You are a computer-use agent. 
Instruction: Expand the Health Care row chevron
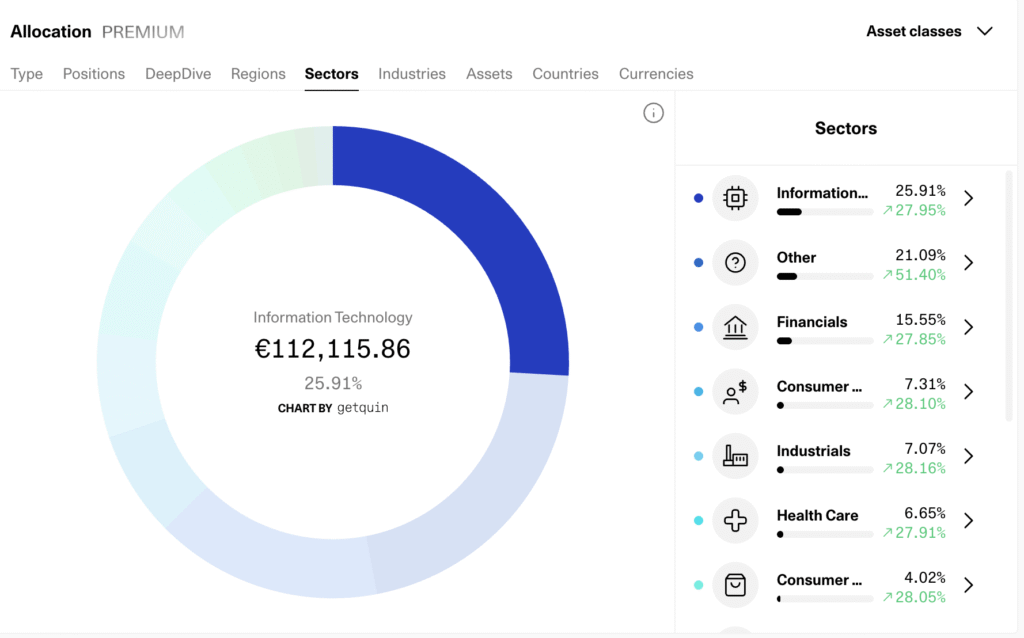click(x=968, y=520)
